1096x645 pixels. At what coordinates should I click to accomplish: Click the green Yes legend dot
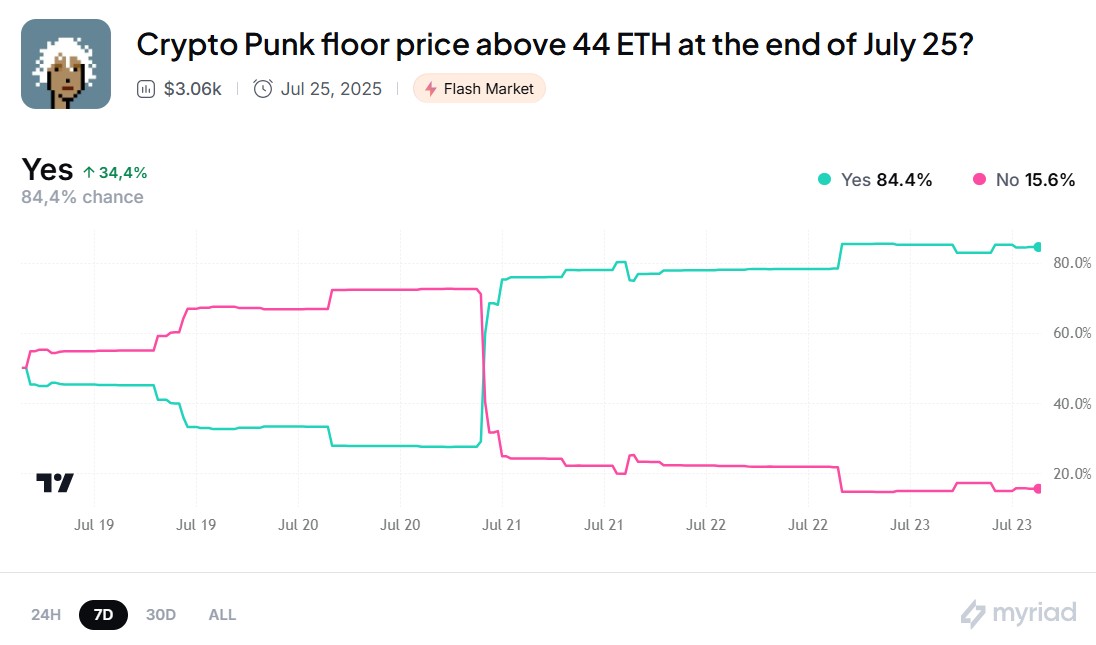click(x=826, y=180)
